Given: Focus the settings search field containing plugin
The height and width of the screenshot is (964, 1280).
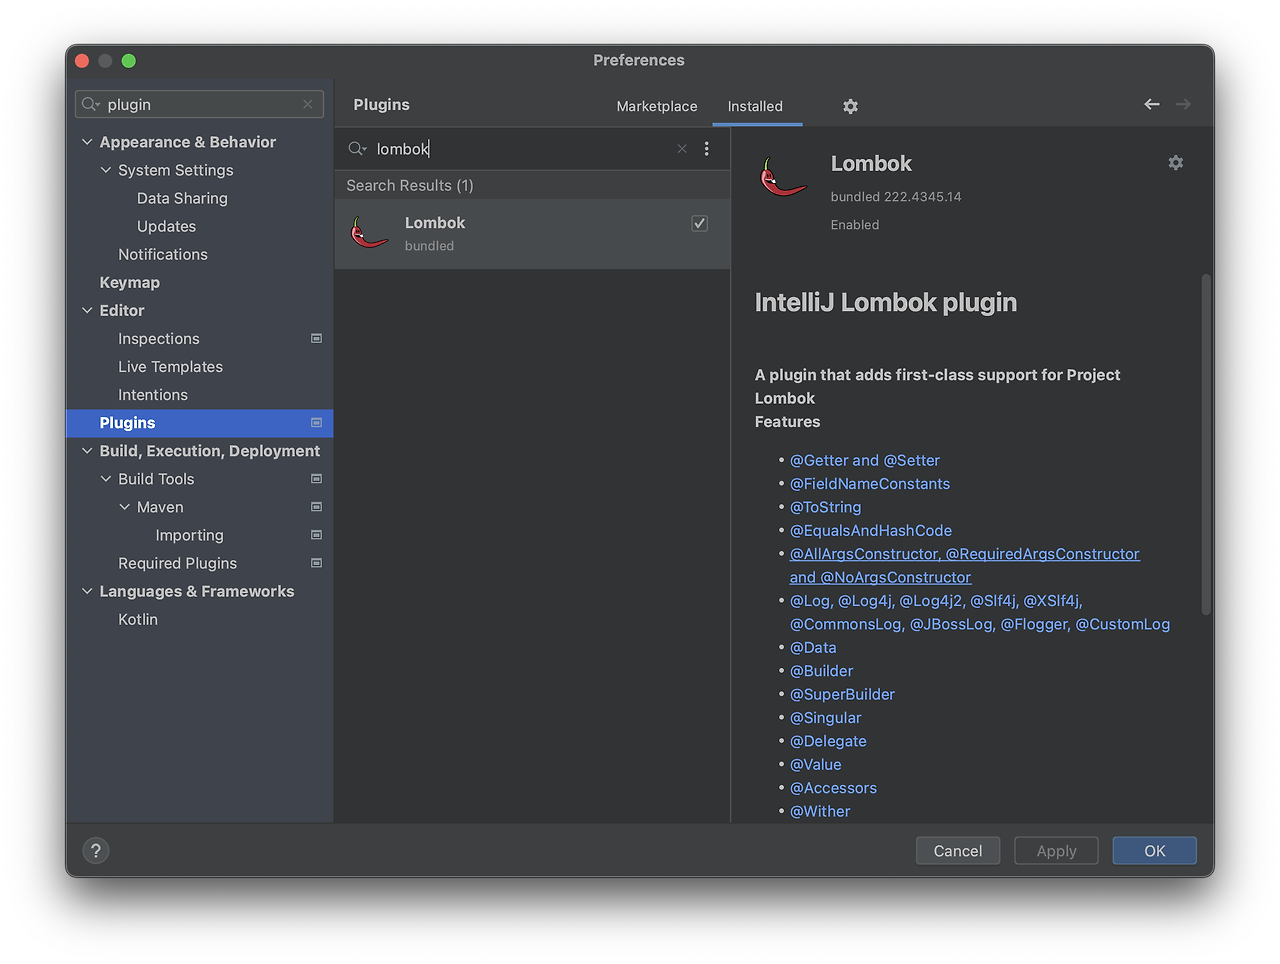Looking at the screenshot, I should [x=199, y=104].
